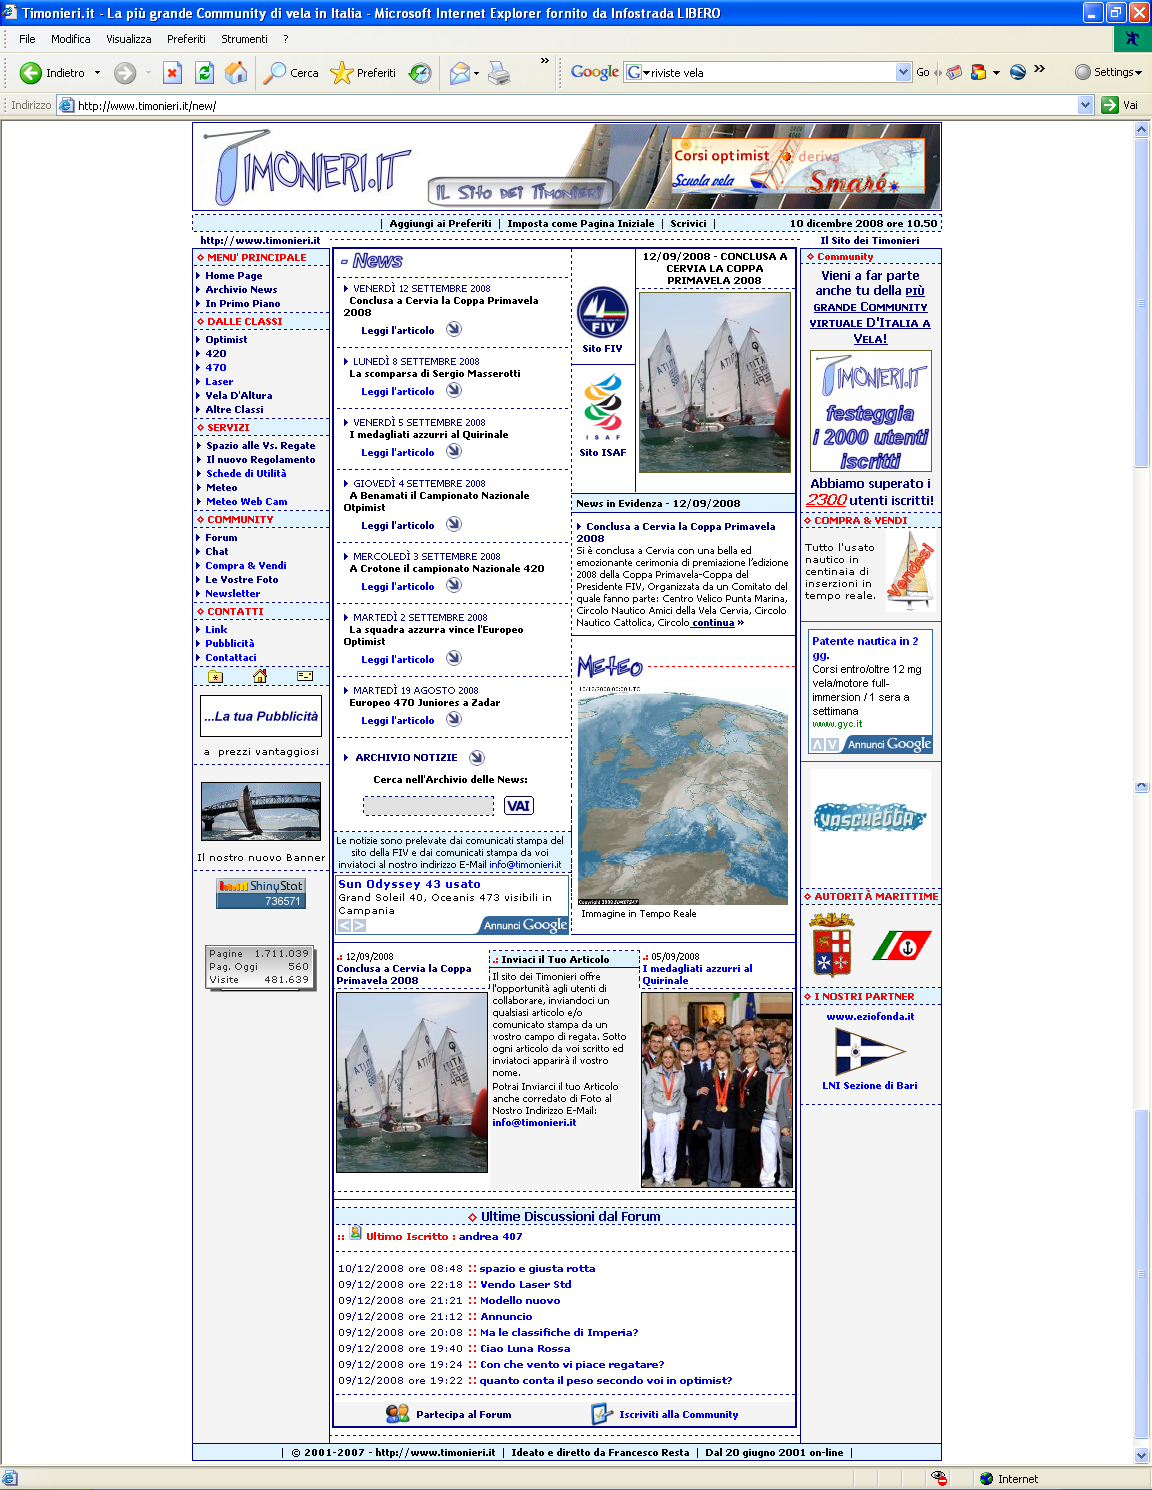
Task: Open the Meteo Web Cam link
Action: point(246,502)
